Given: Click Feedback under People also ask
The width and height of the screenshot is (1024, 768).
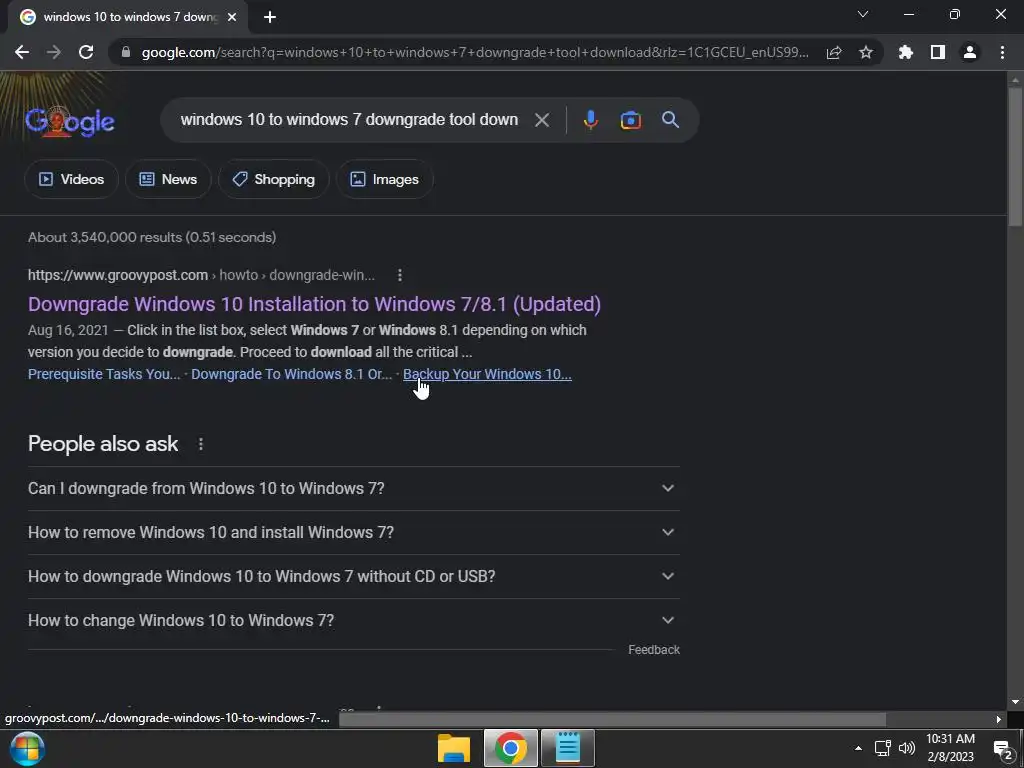Looking at the screenshot, I should (x=654, y=650).
